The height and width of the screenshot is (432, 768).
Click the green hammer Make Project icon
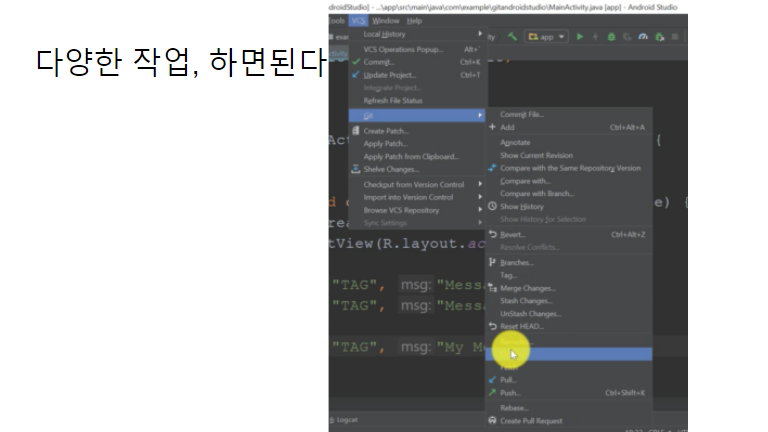pyautogui.click(x=512, y=37)
